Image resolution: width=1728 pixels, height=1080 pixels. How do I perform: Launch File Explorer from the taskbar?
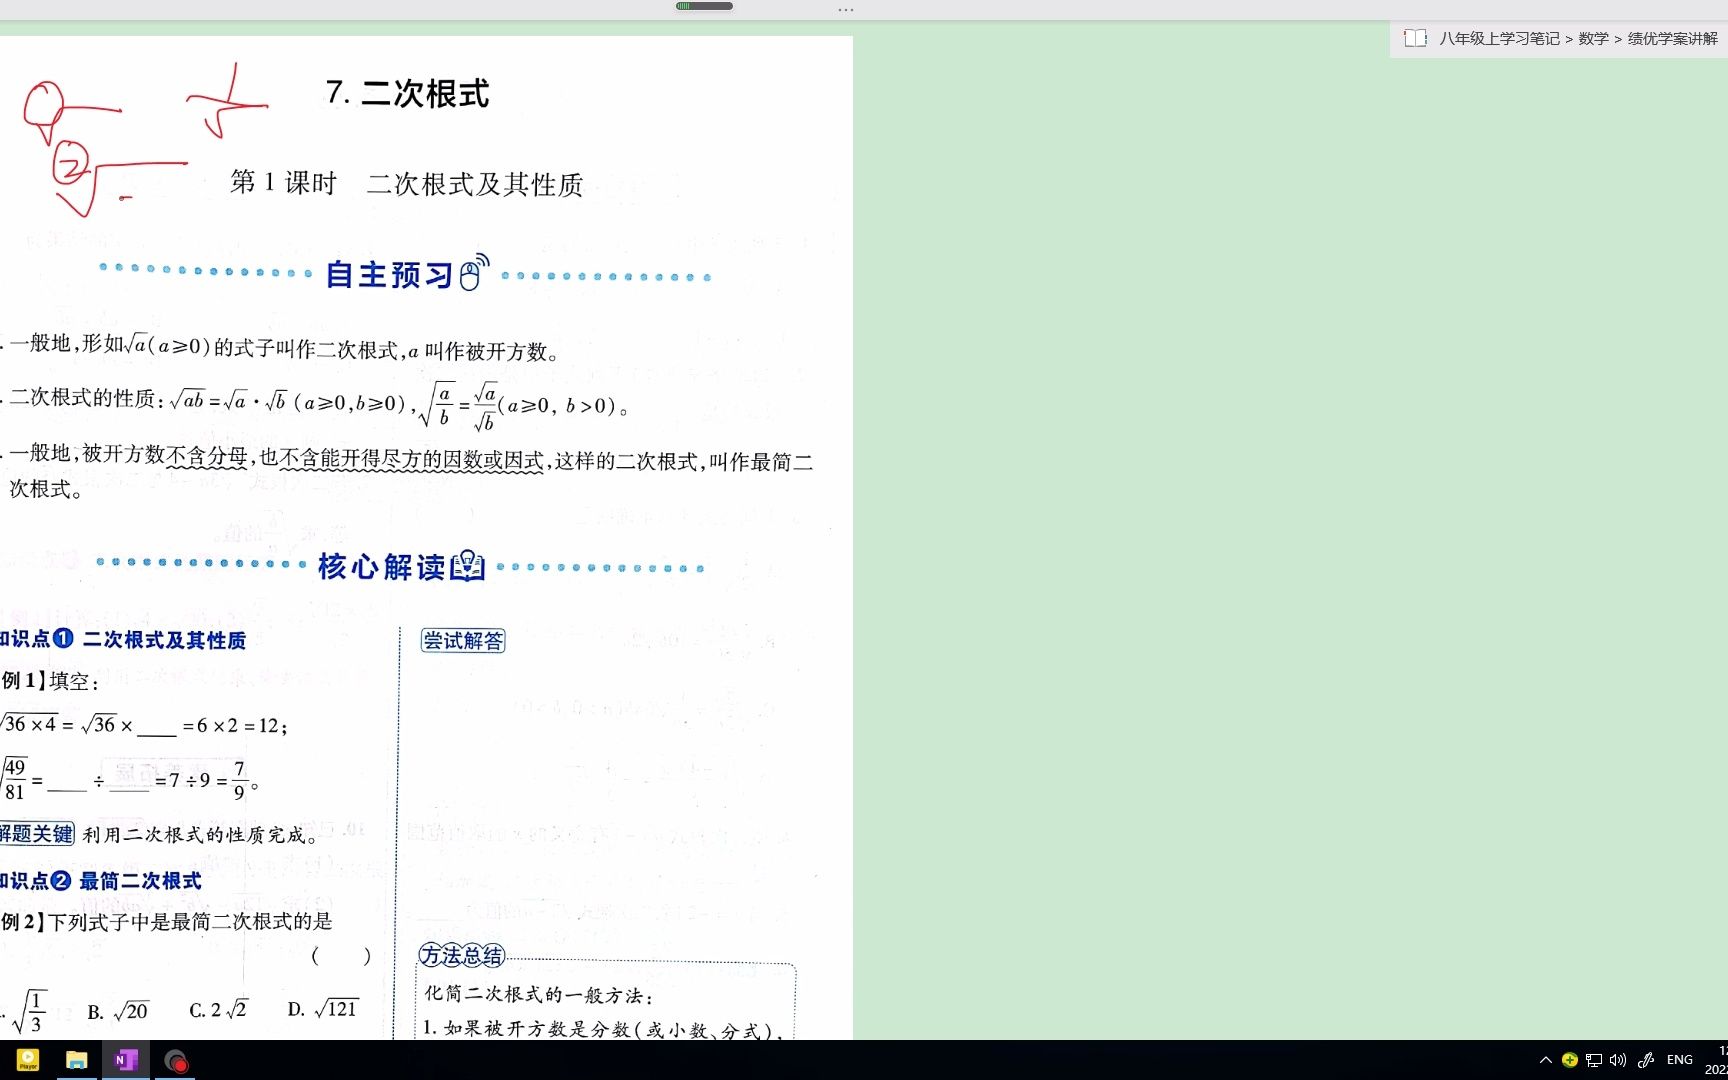[77, 1060]
